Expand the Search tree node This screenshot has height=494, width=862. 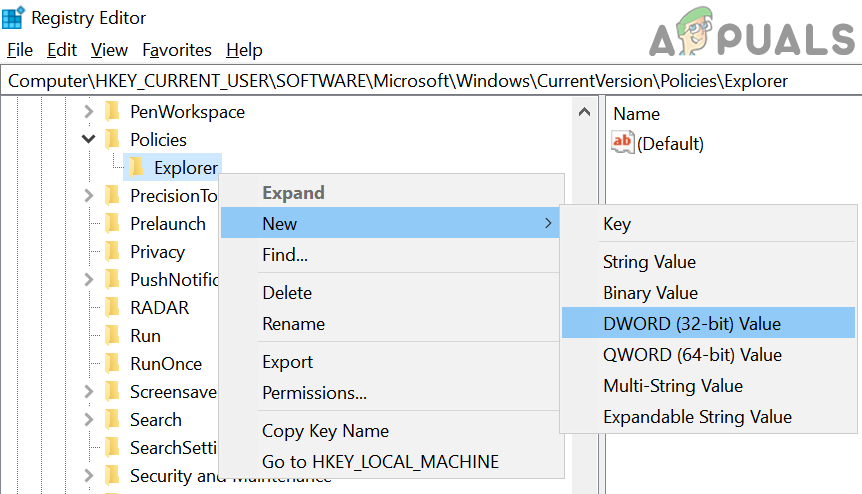89,420
